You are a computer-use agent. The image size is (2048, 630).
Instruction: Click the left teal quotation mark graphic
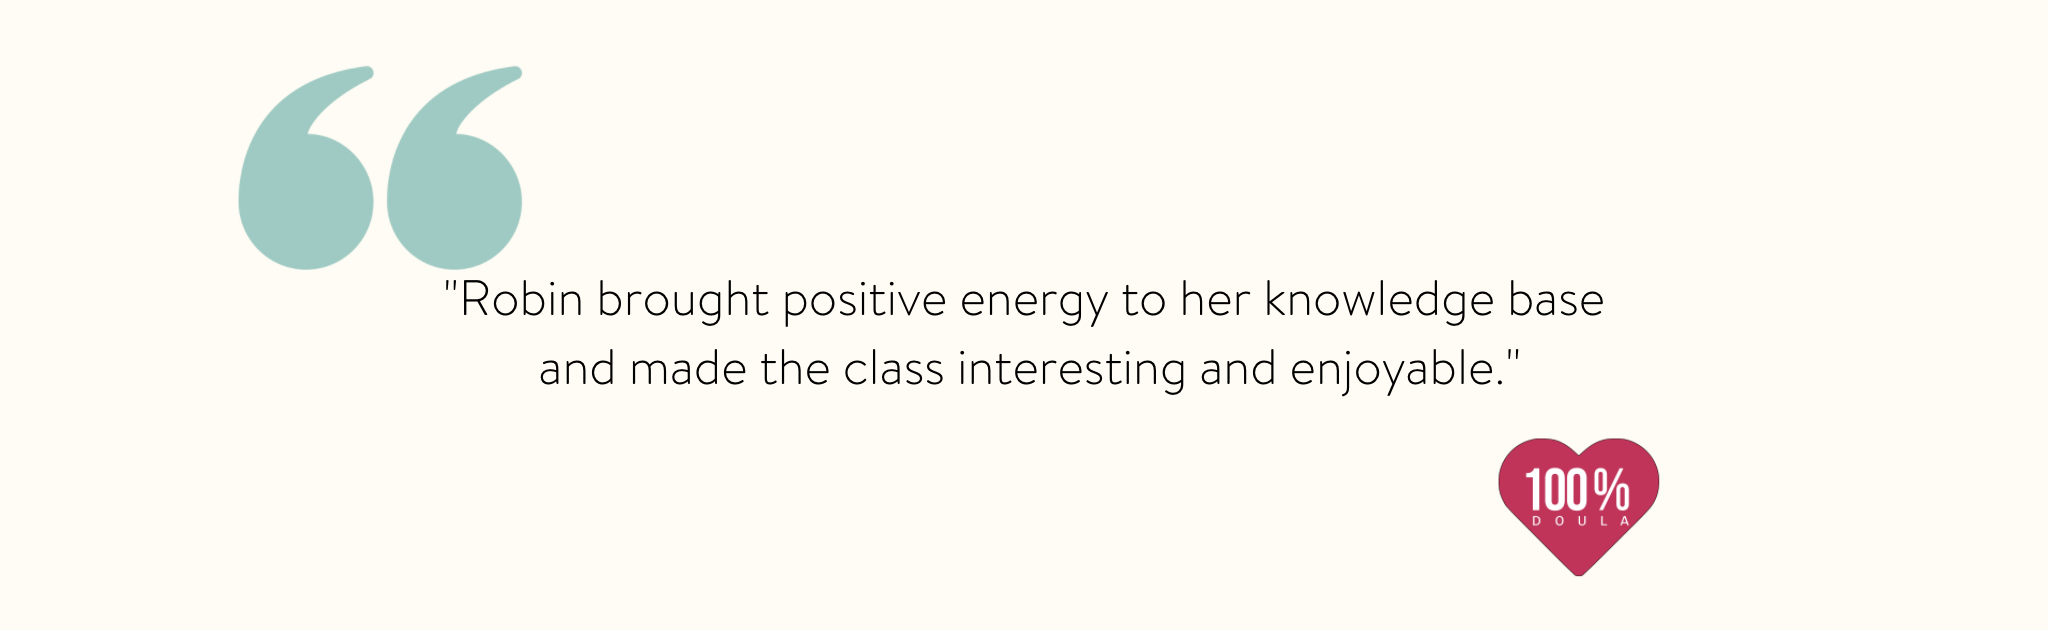coord(306,168)
